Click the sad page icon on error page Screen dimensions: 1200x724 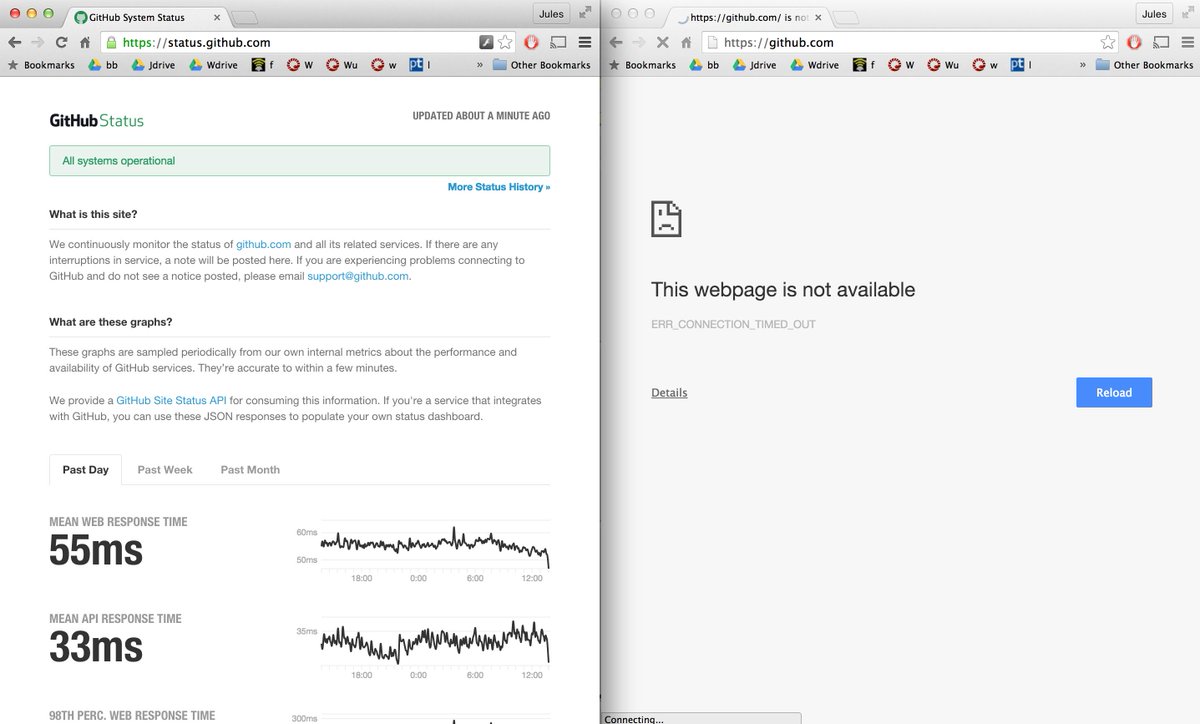(x=666, y=218)
